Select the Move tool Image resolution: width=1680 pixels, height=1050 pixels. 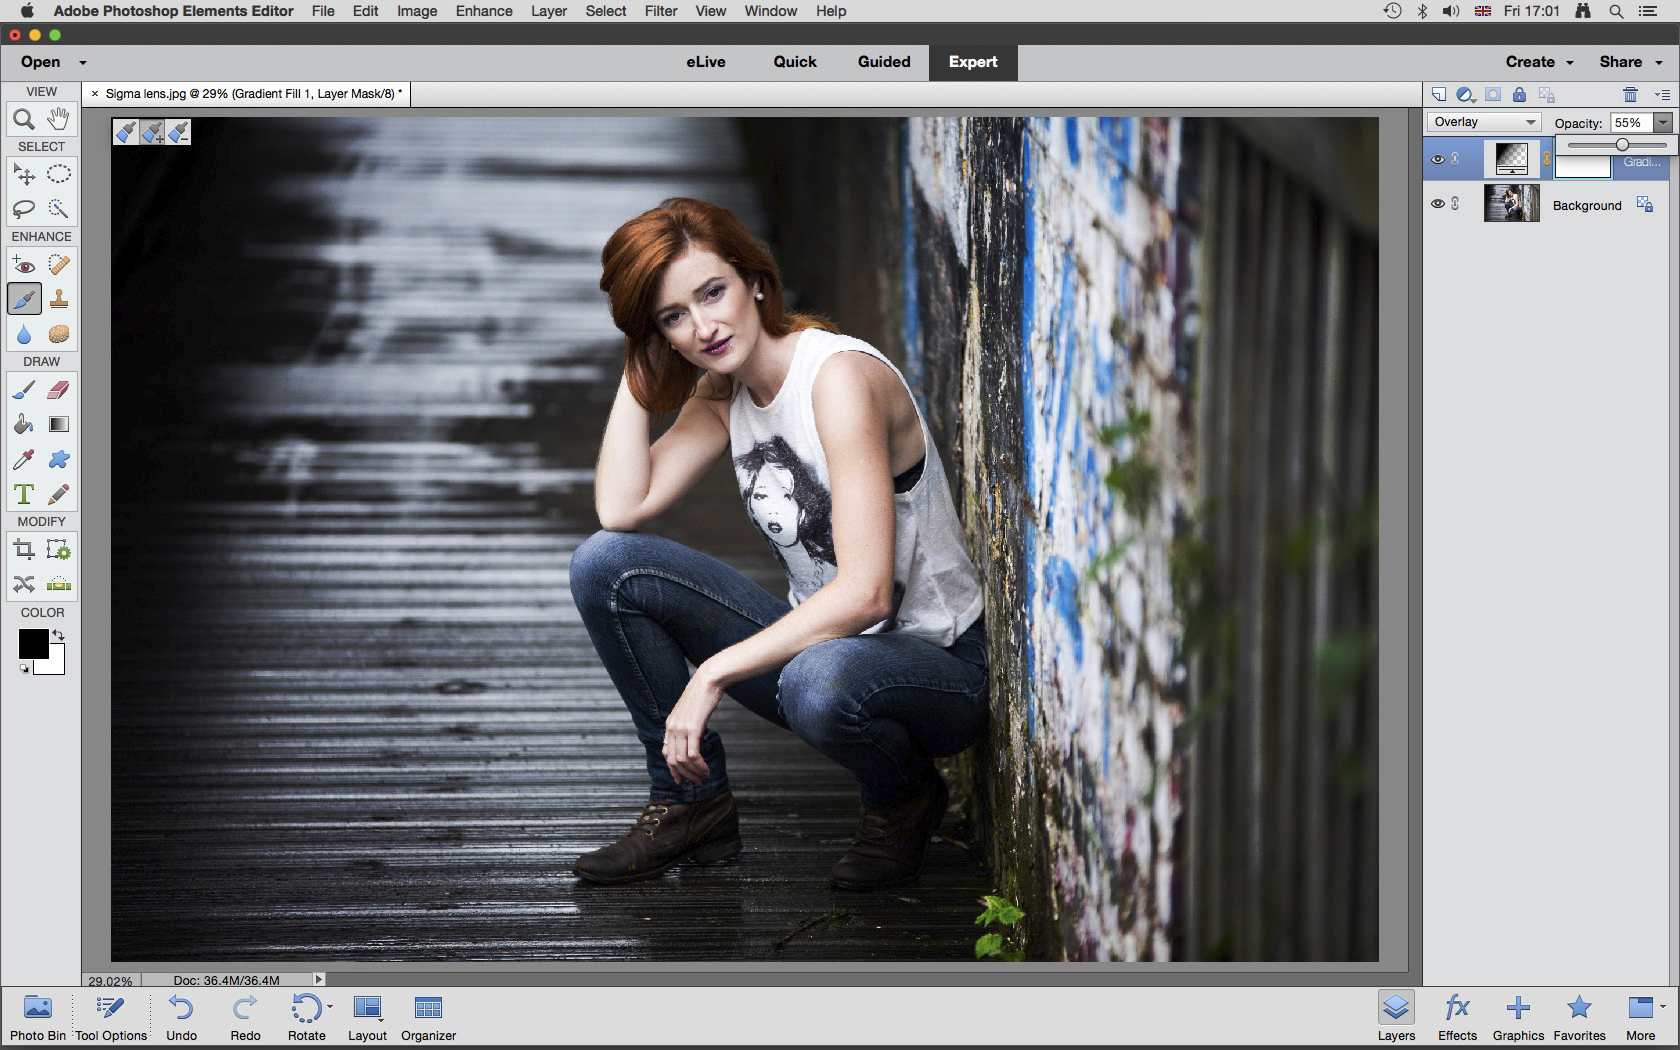24,175
